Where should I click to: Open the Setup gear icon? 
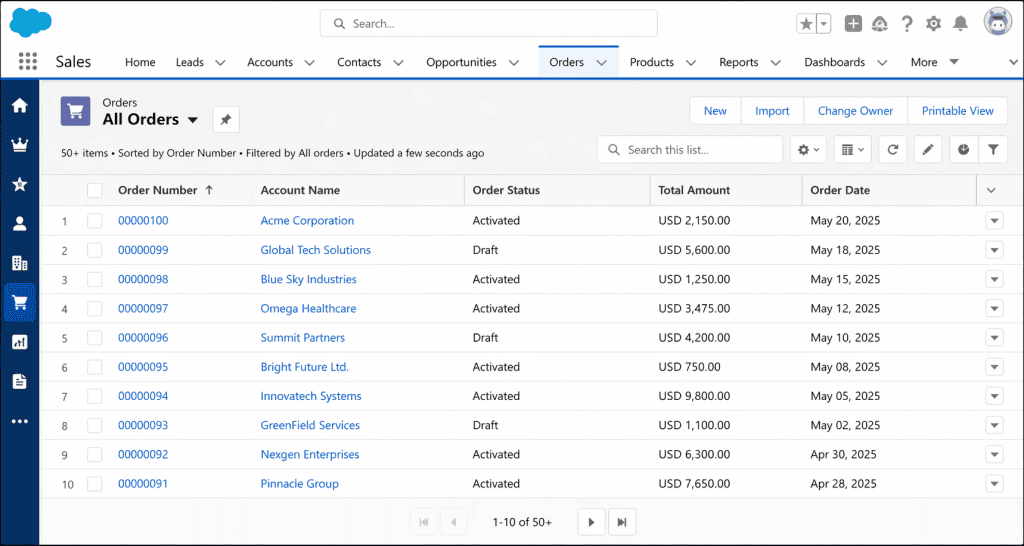(x=933, y=24)
